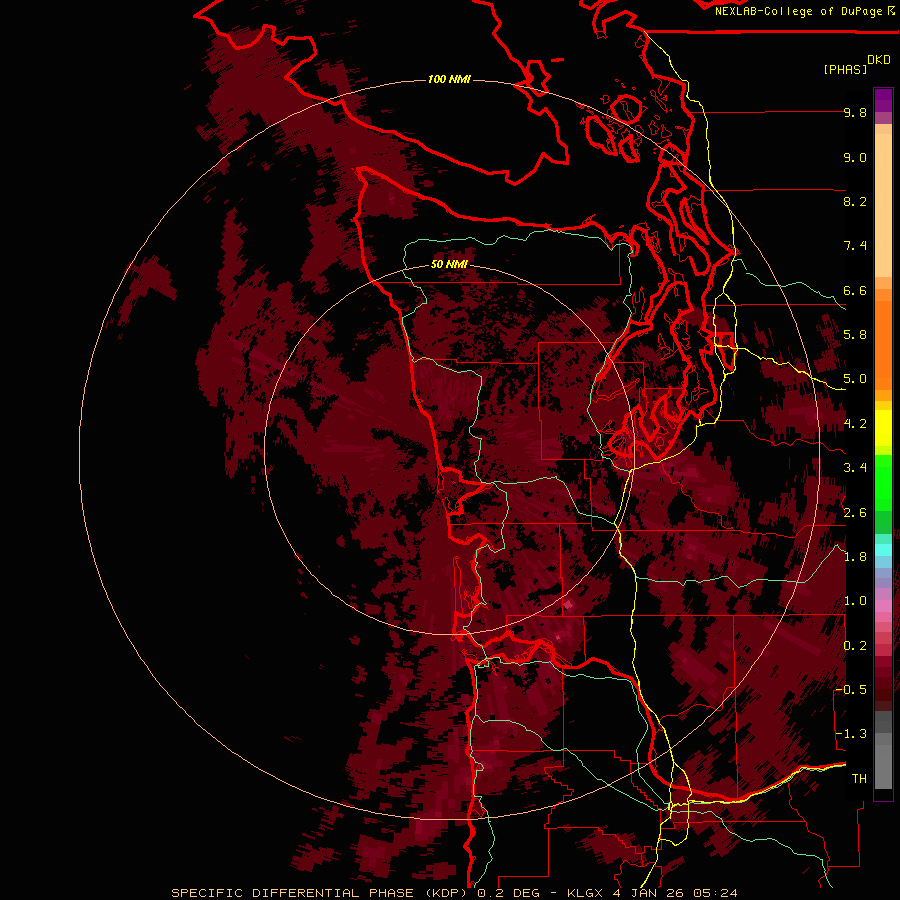900x900 pixels.
Task: Click the 2.6 color scale value
Action: click(x=855, y=513)
